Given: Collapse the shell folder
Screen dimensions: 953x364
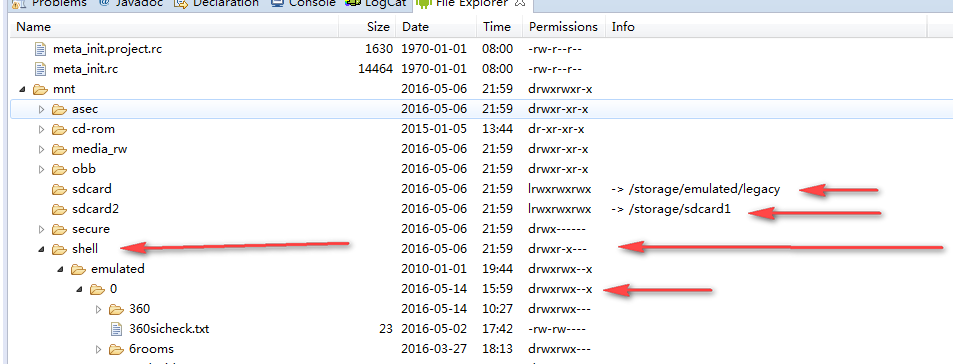Looking at the screenshot, I should 41,249.
